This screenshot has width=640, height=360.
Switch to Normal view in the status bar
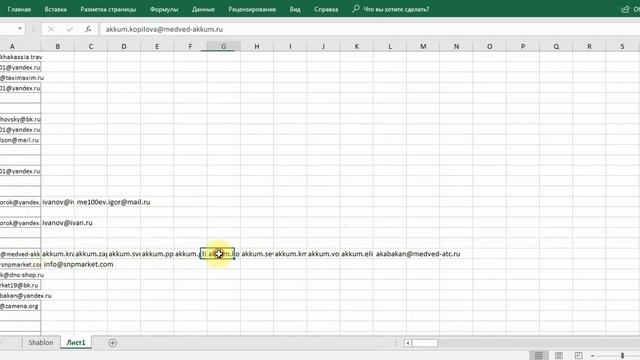[539, 356]
